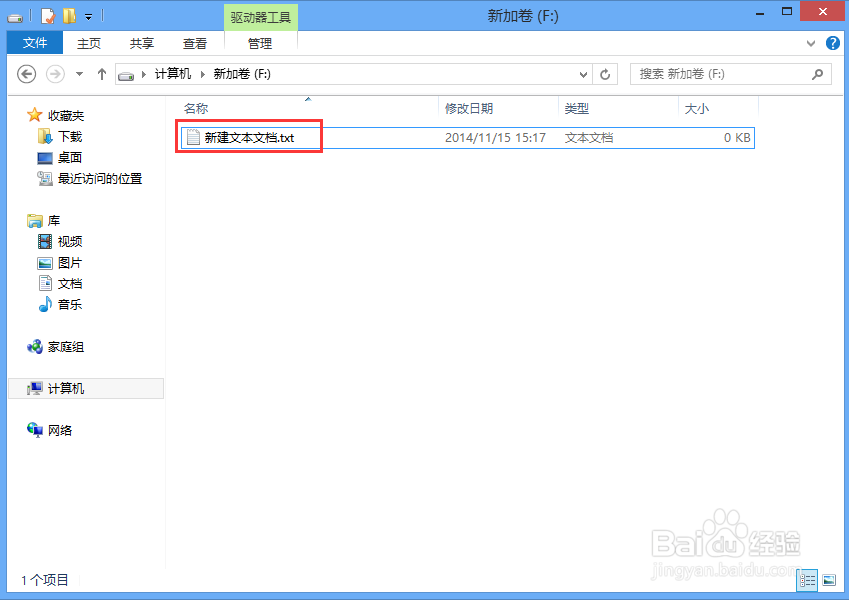849x600 pixels.
Task: Open drive Properties from quick access toolbar
Action: tap(46, 15)
